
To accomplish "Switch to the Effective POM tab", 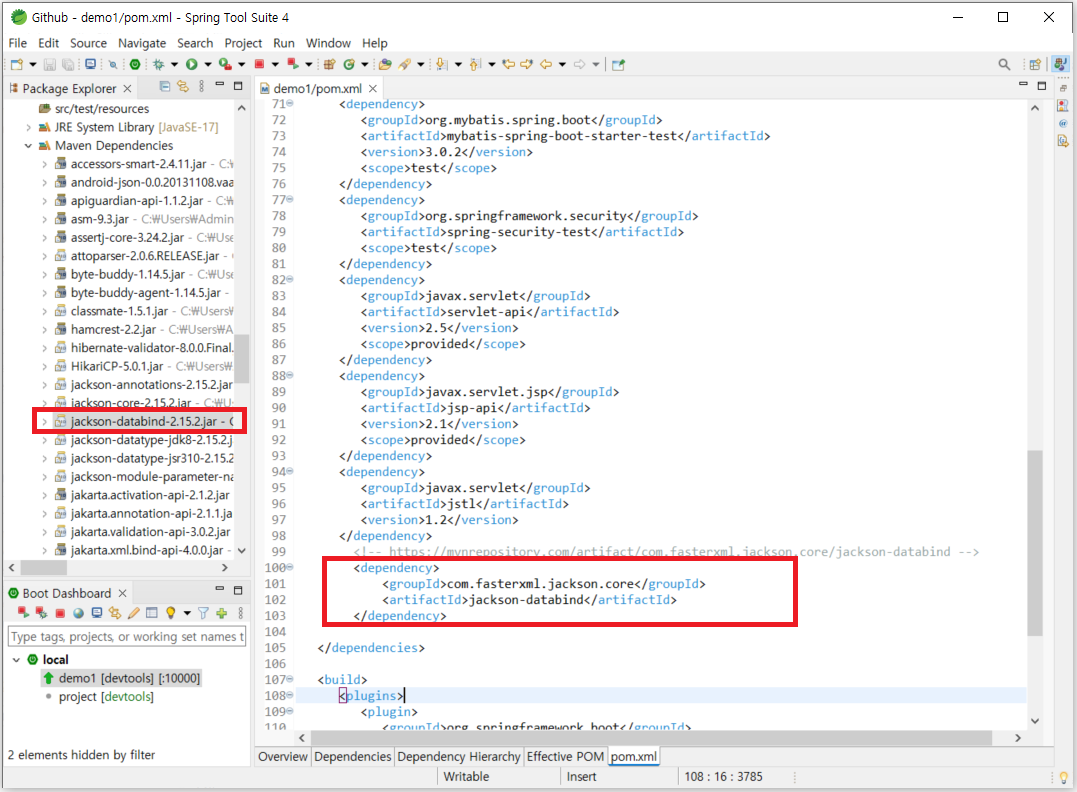I will coord(565,756).
